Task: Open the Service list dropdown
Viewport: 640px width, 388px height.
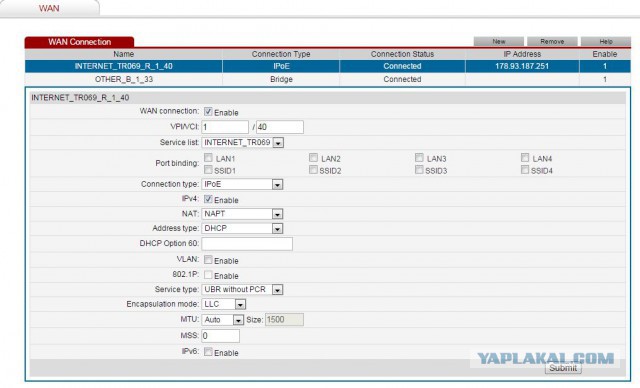Action: tap(242, 142)
